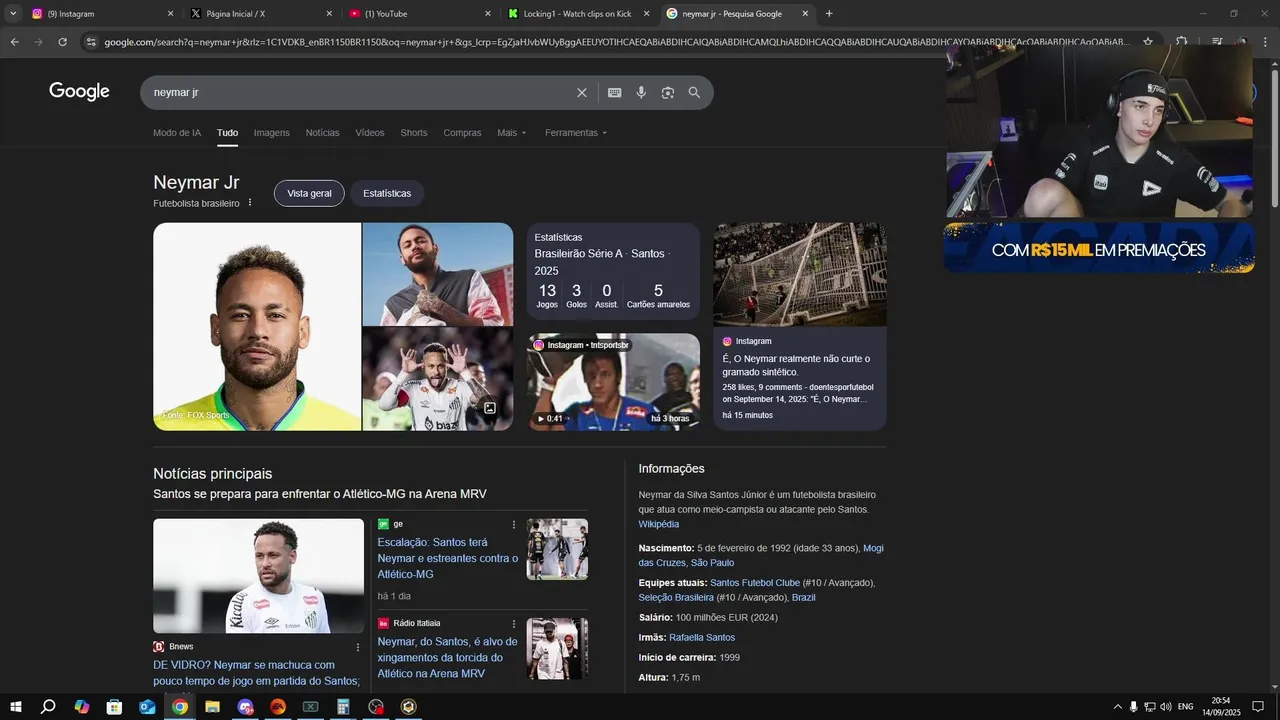Bookmark this page with the star icon

click(x=1148, y=42)
